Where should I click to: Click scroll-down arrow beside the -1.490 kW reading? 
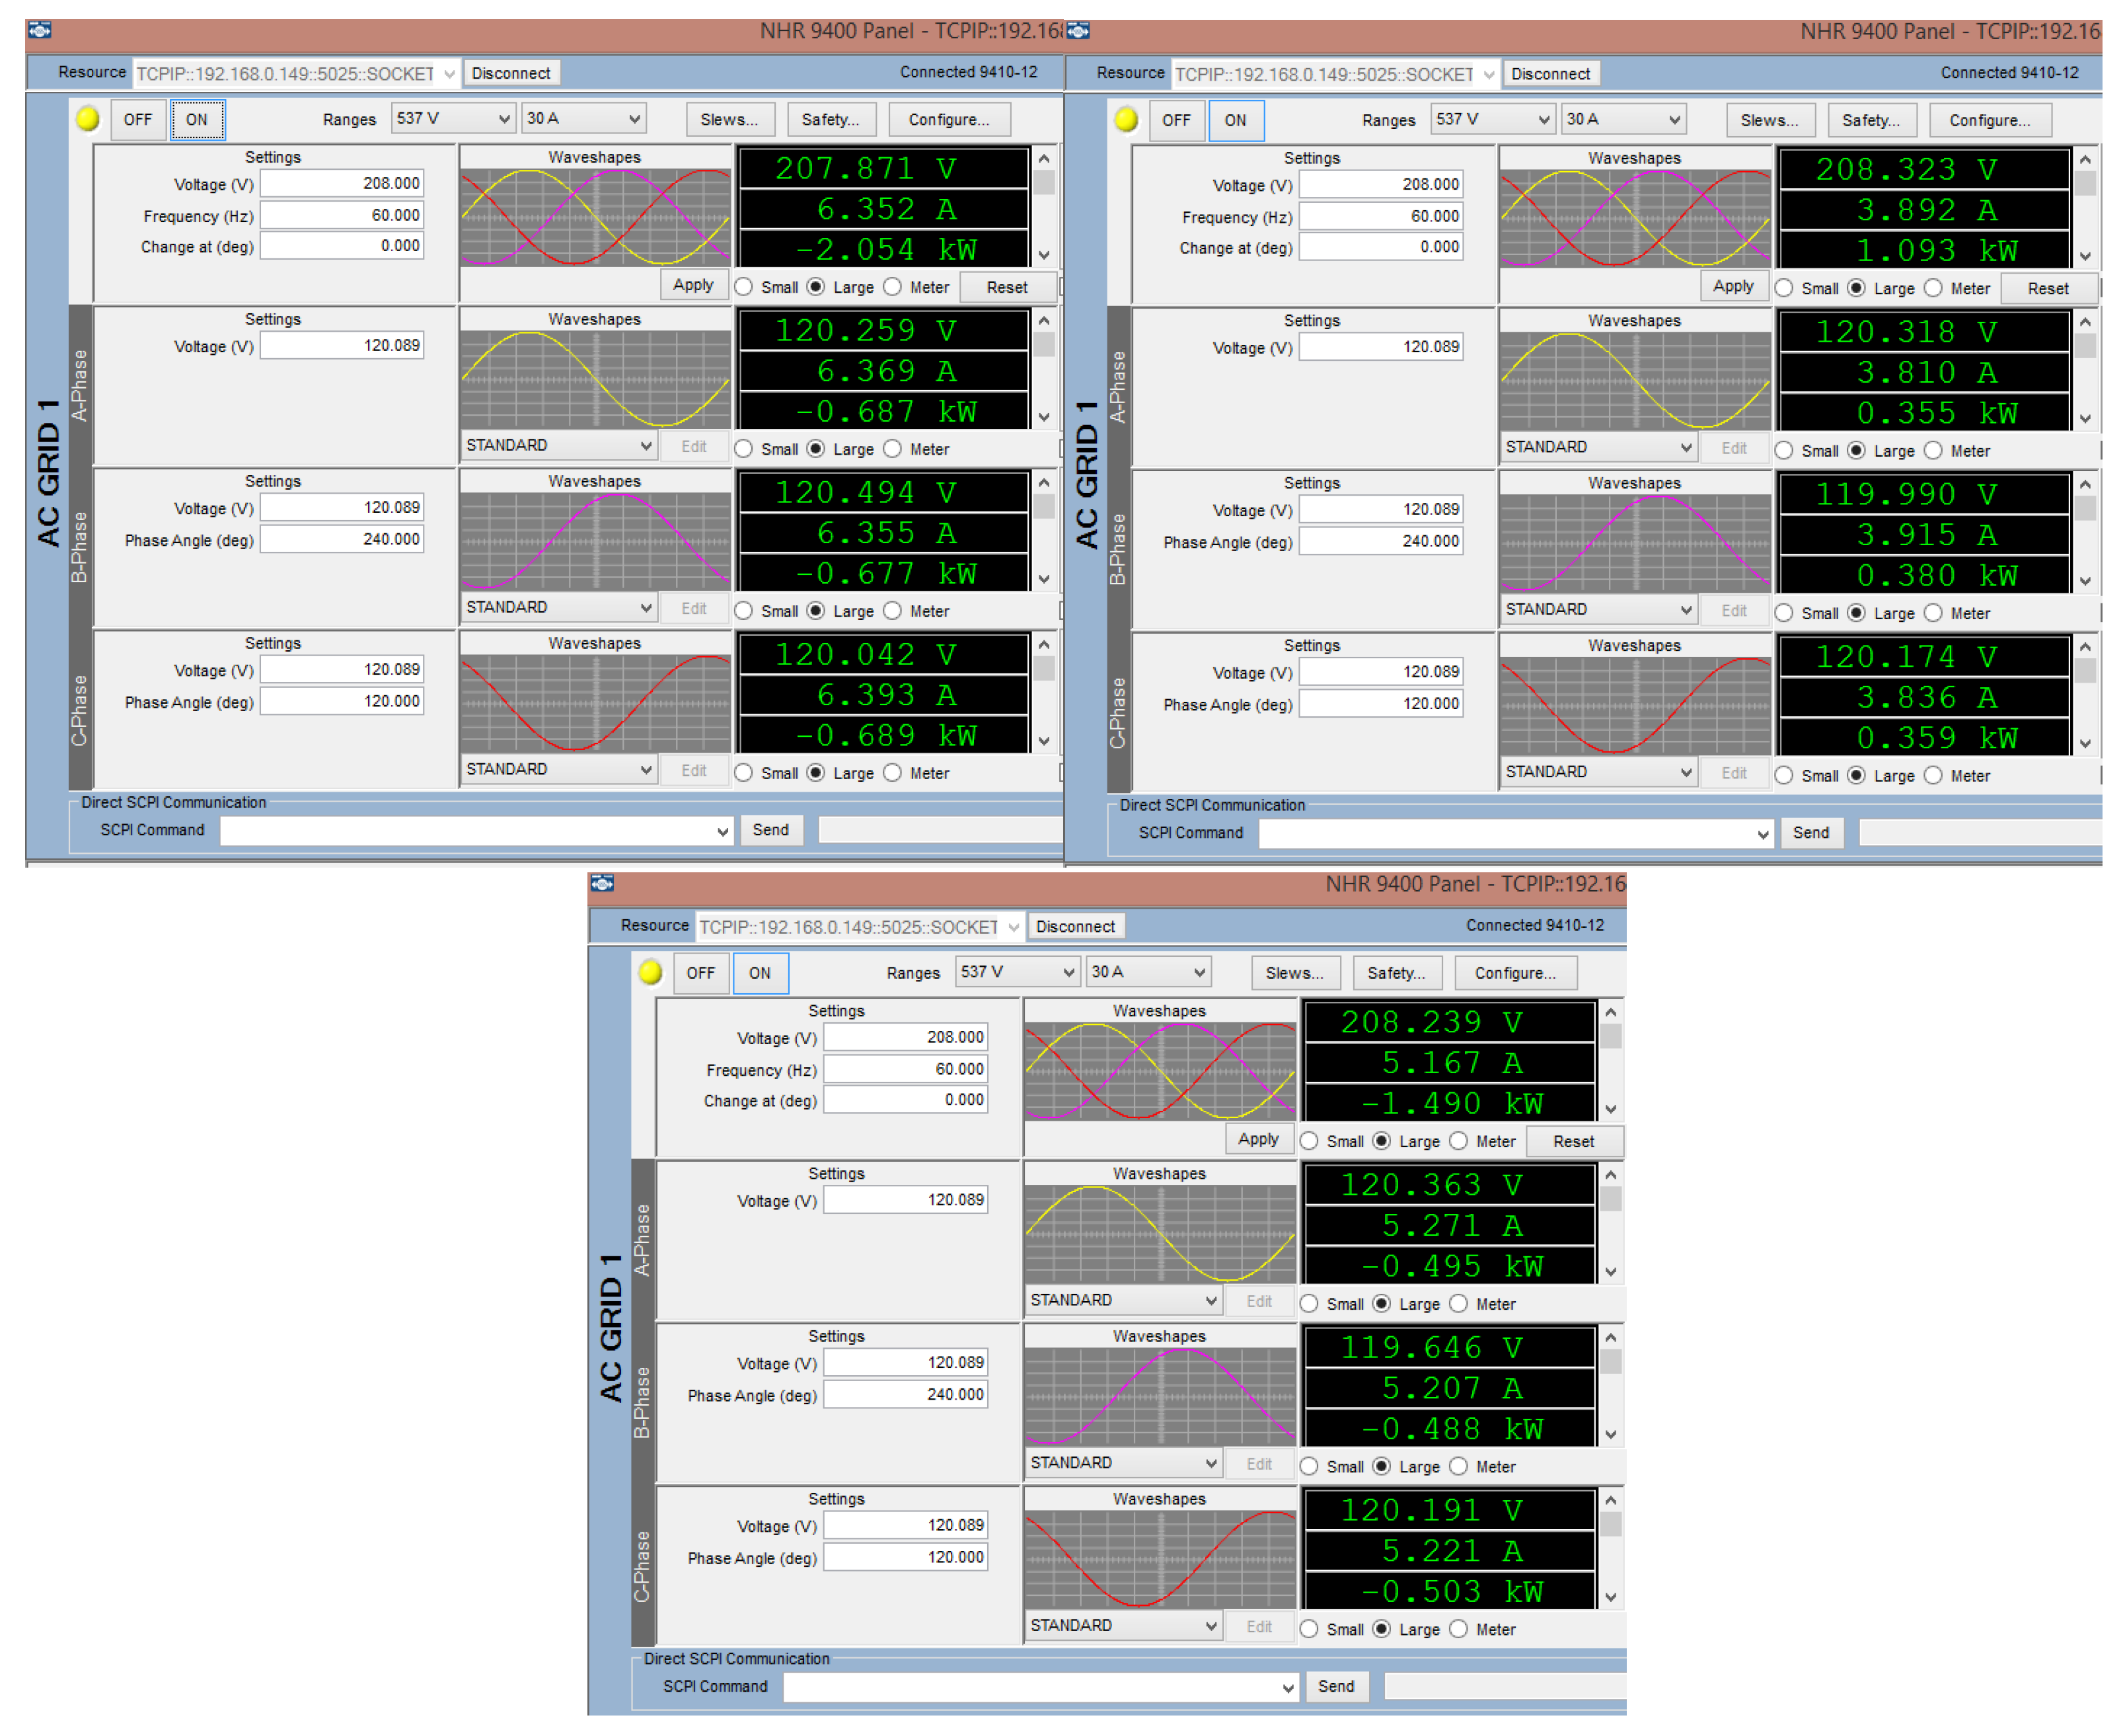coord(1610,1109)
